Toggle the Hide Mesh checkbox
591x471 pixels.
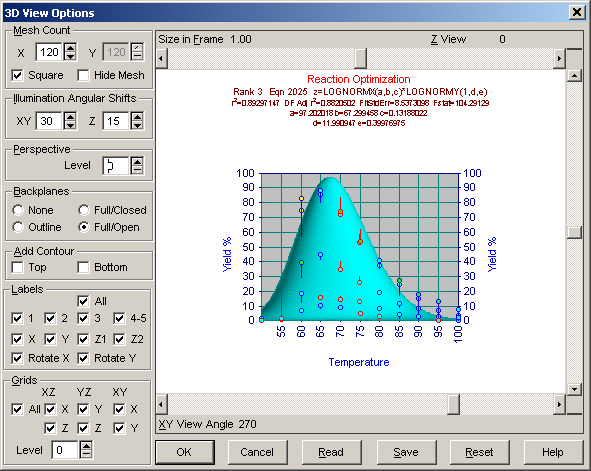click(83, 75)
